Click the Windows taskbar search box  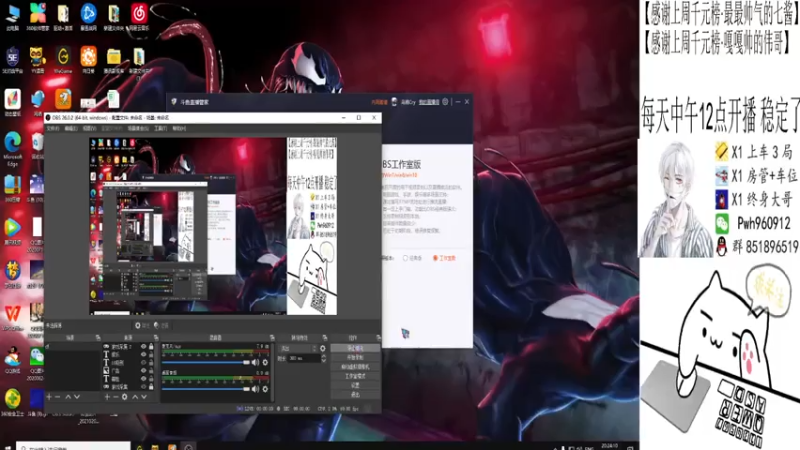73,446
